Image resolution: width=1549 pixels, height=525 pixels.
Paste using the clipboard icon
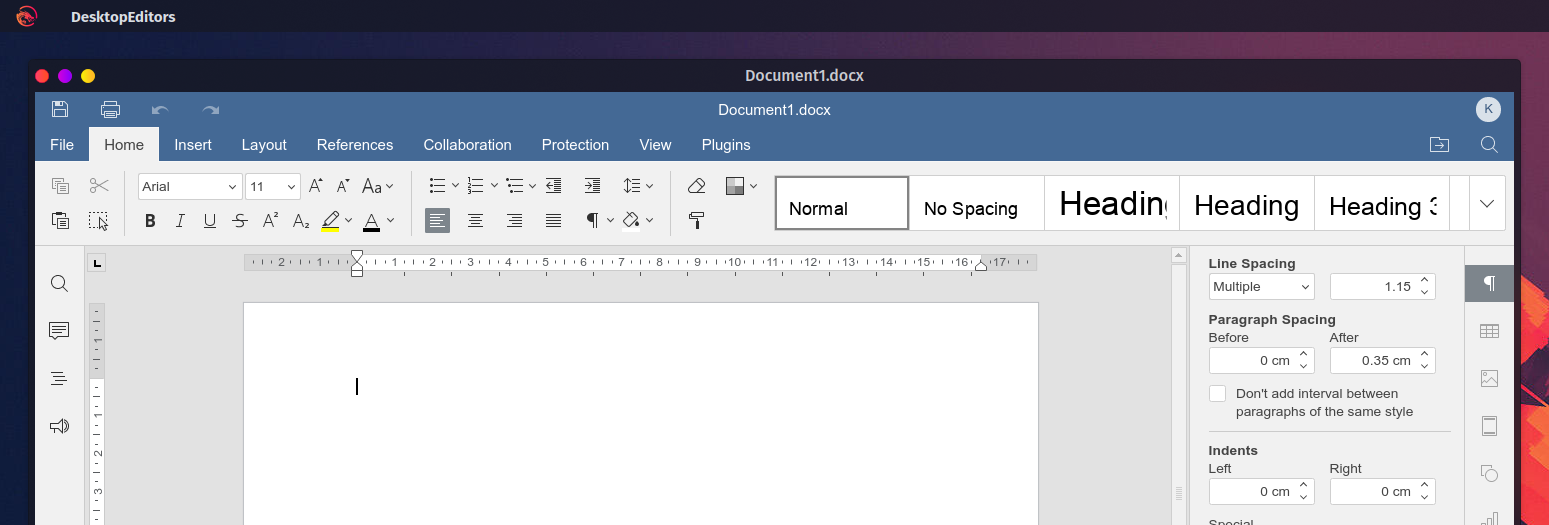(60, 220)
